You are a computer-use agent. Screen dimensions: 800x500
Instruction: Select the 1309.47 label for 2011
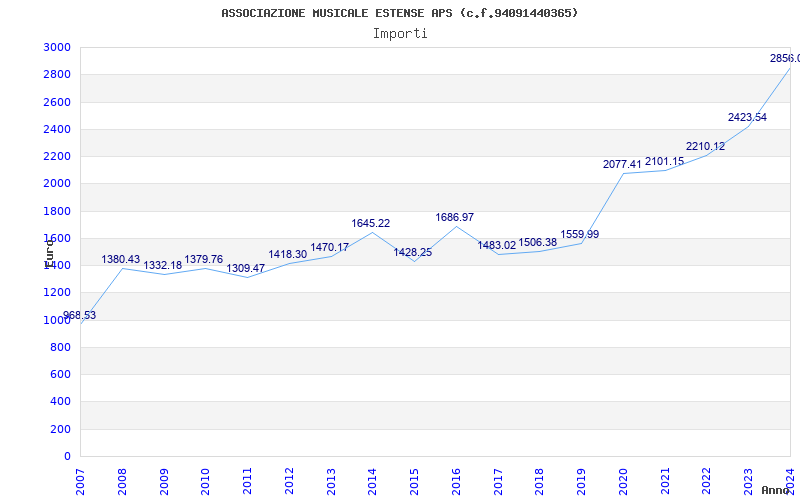pos(245,268)
